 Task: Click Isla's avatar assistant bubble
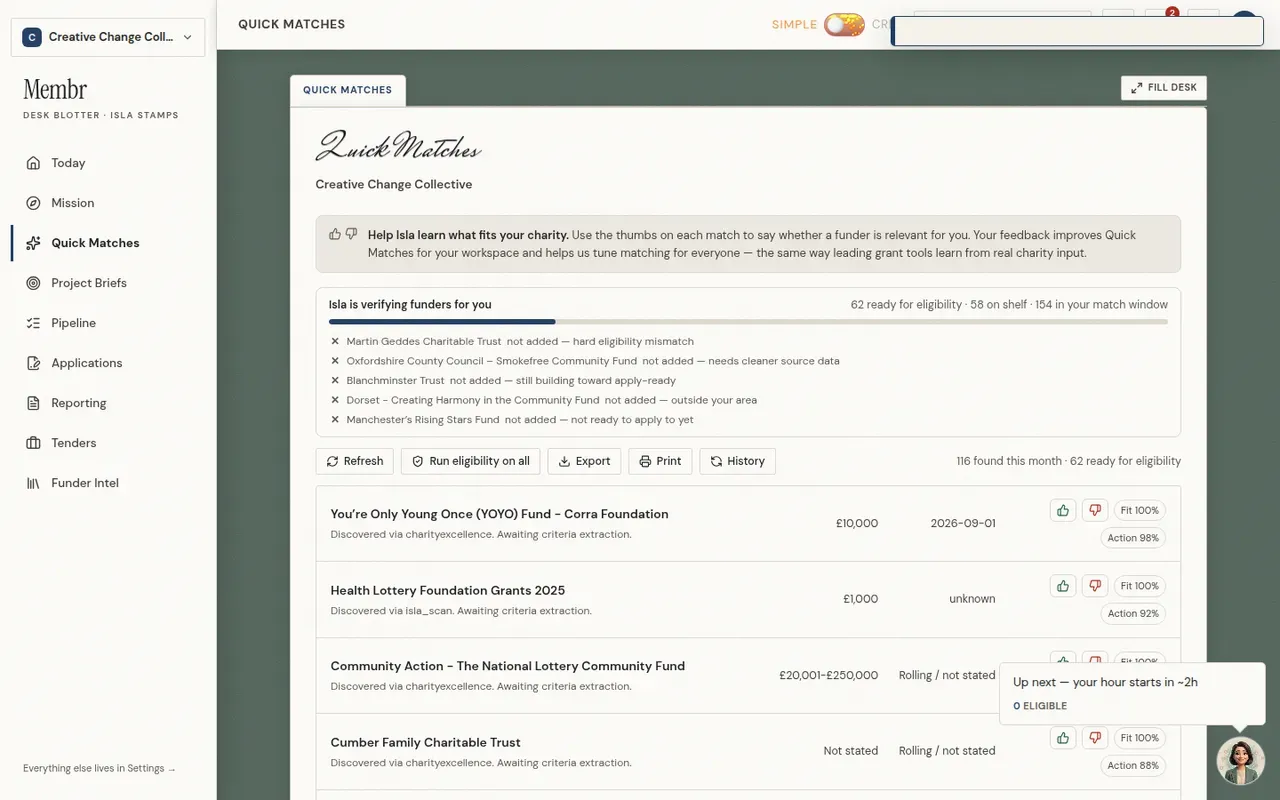(1240, 761)
